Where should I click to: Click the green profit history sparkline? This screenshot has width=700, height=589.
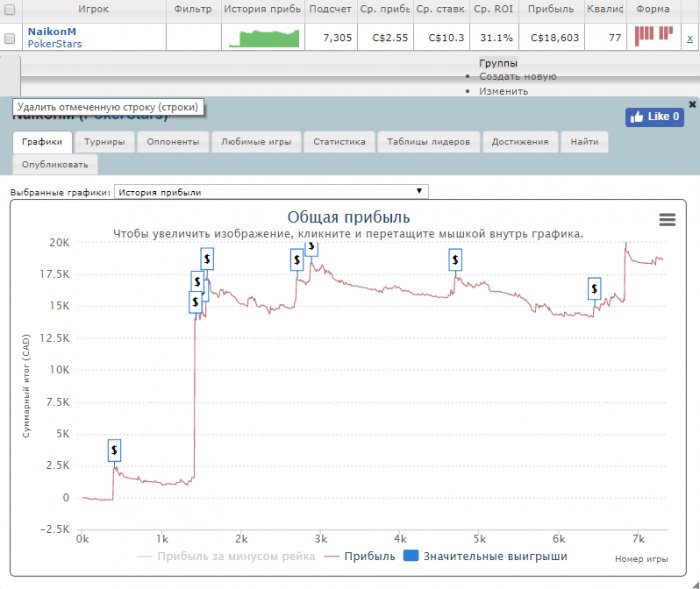coord(264,38)
